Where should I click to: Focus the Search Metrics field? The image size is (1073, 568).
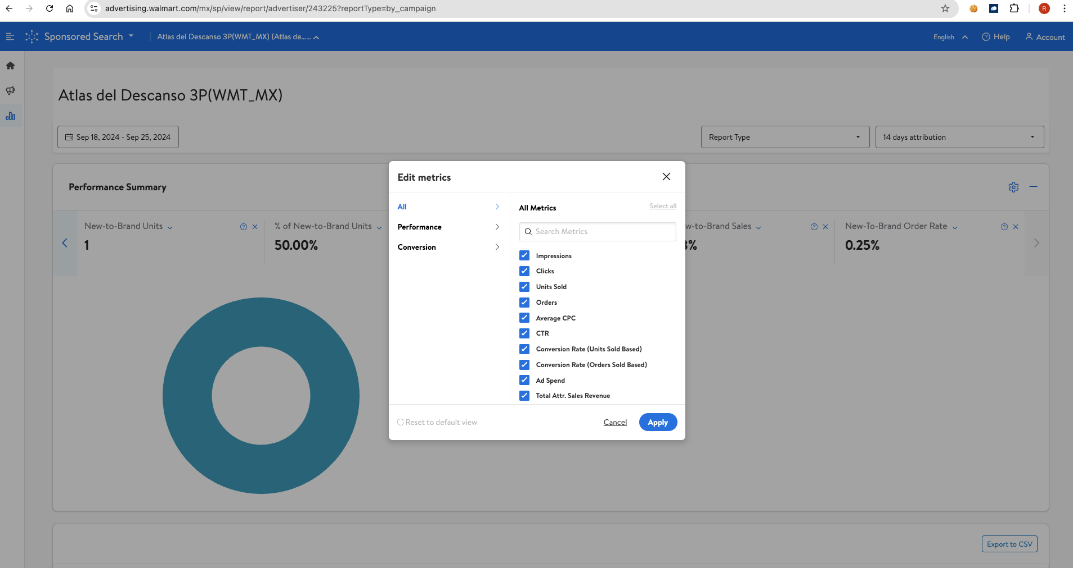[x=597, y=231]
